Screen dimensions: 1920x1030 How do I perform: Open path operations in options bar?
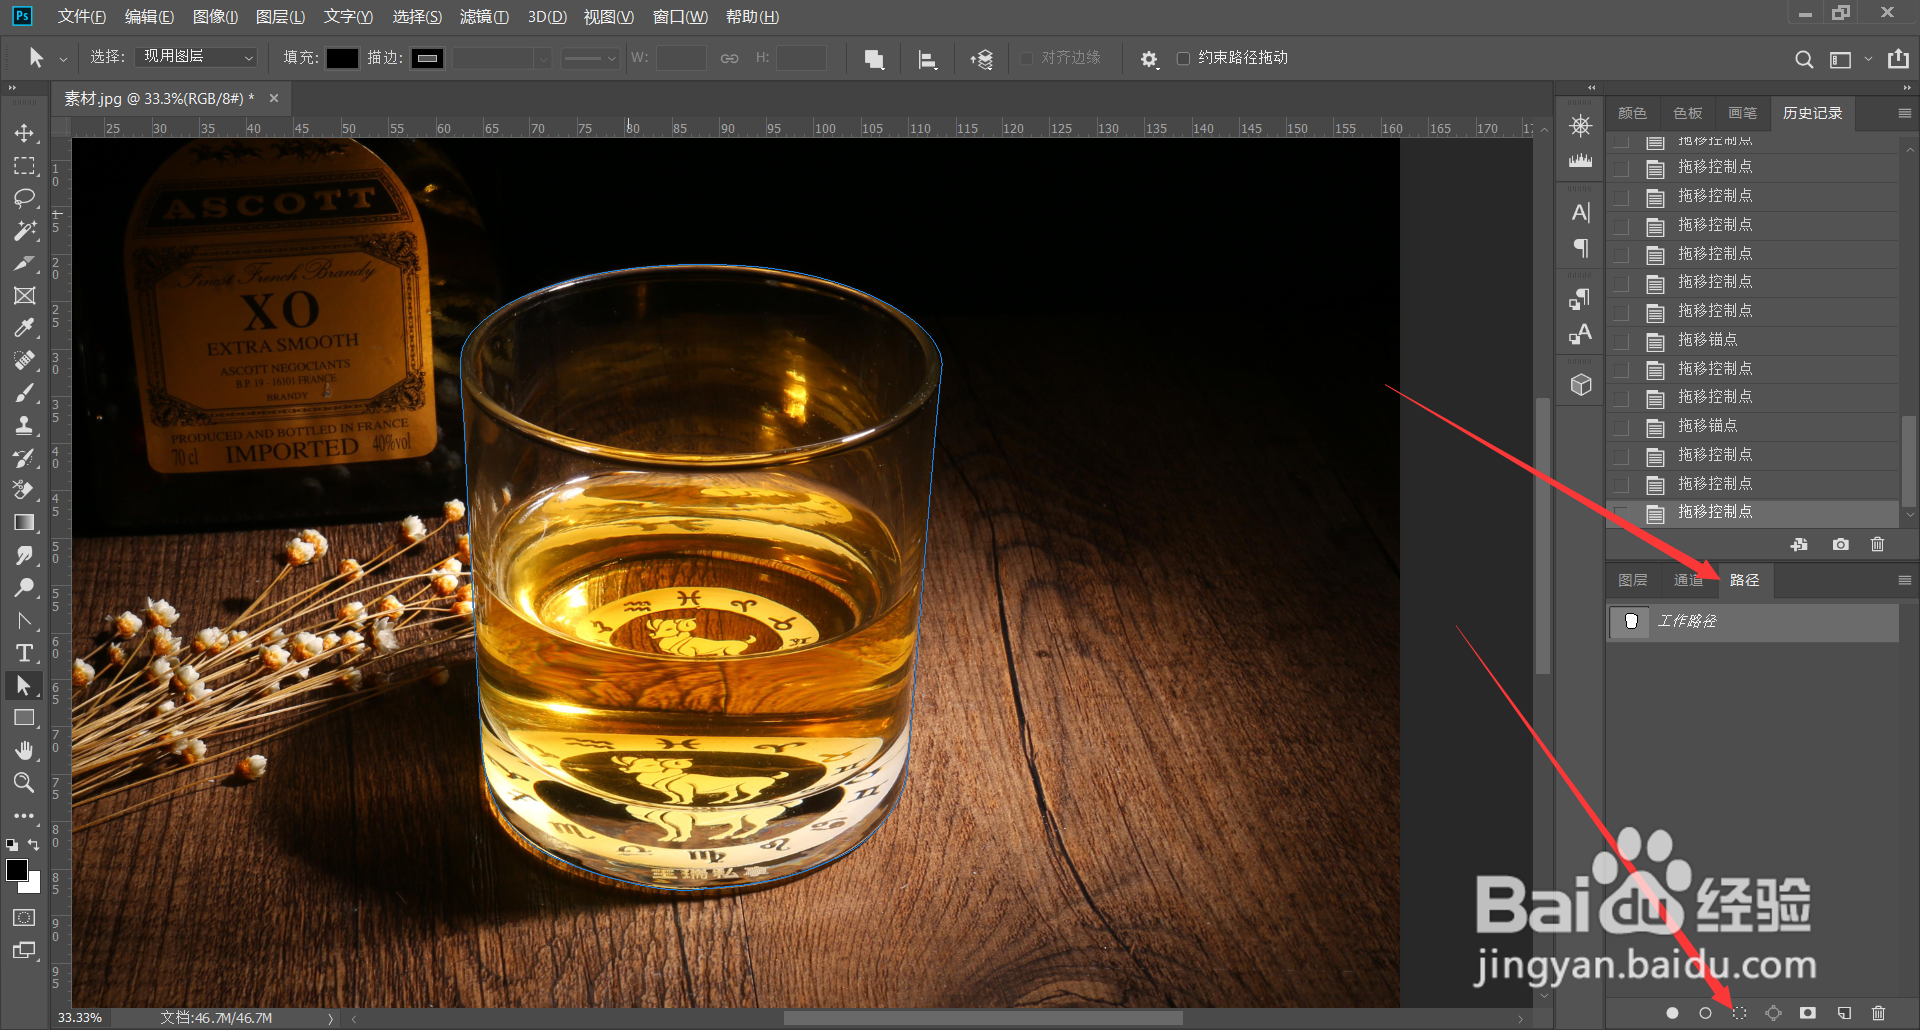(x=874, y=59)
